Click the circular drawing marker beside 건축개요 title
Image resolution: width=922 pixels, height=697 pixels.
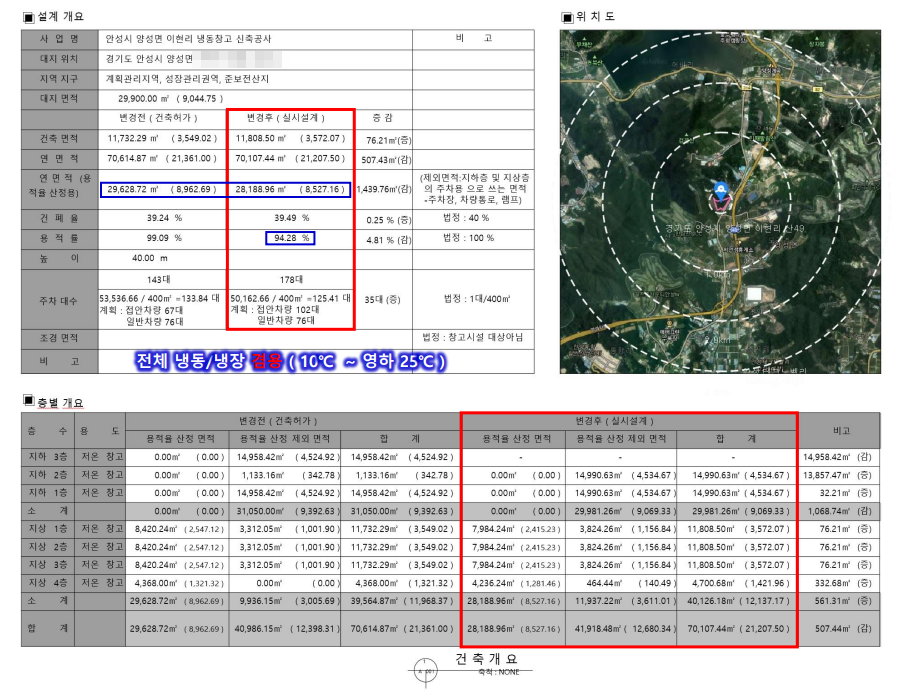426,671
